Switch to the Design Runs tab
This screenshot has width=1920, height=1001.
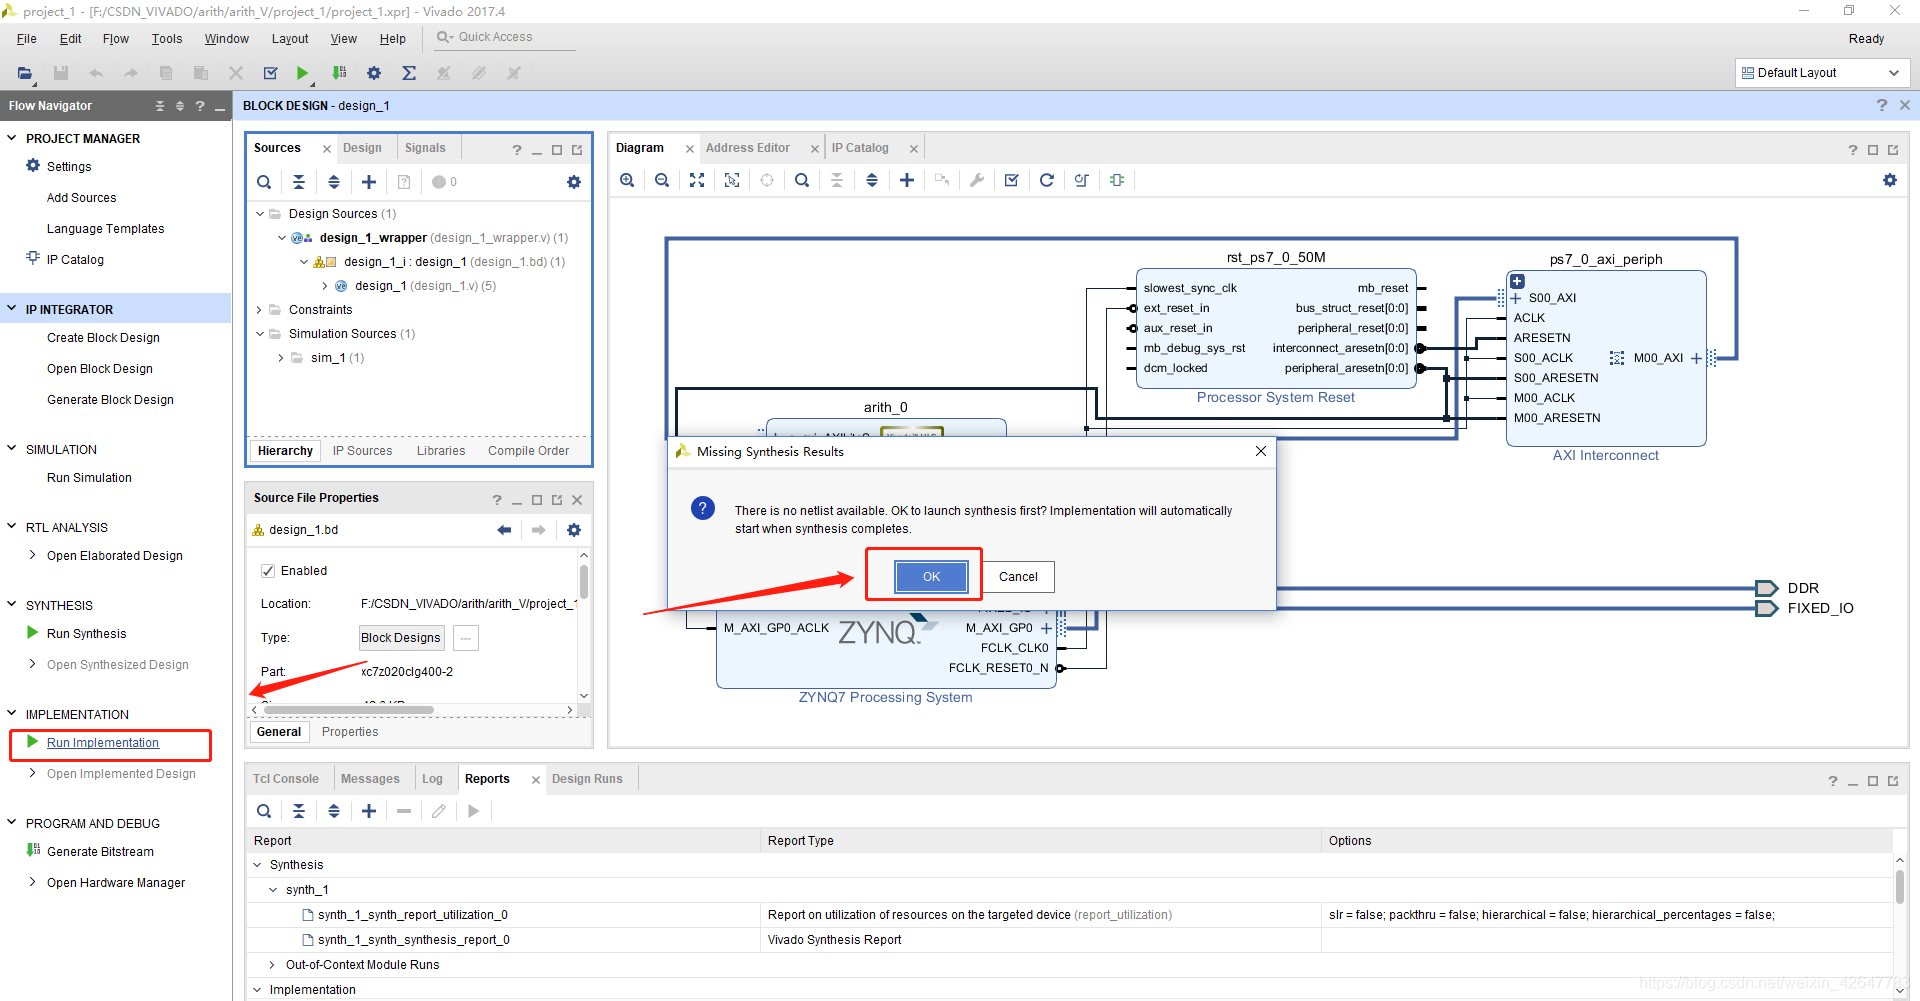[587, 779]
